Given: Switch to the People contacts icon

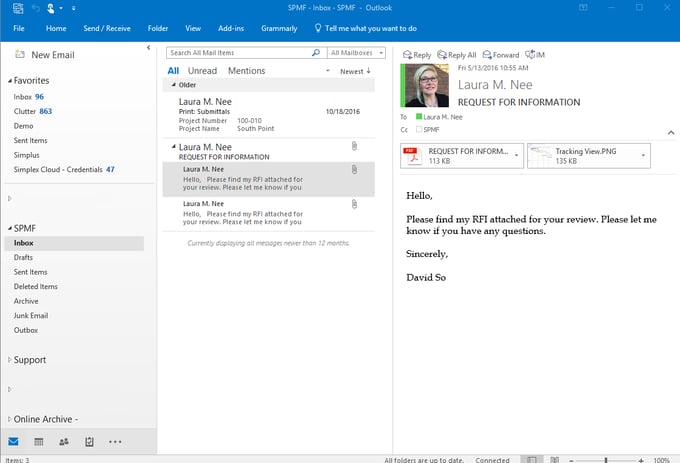Looking at the screenshot, I should point(64,441).
